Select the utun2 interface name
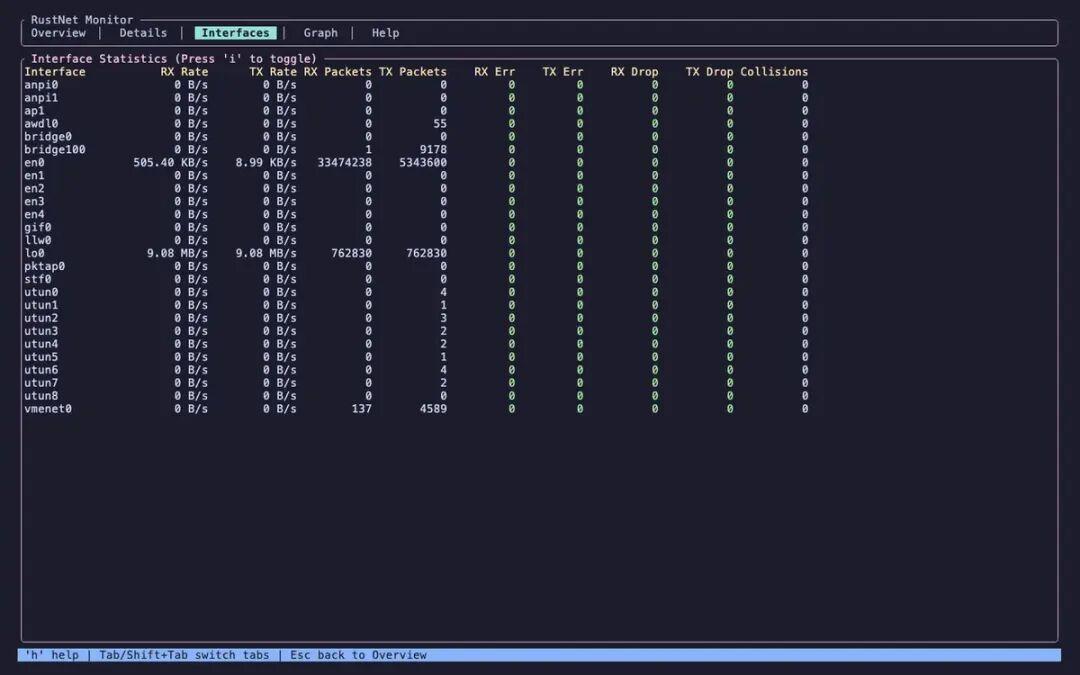 click(x=41, y=318)
